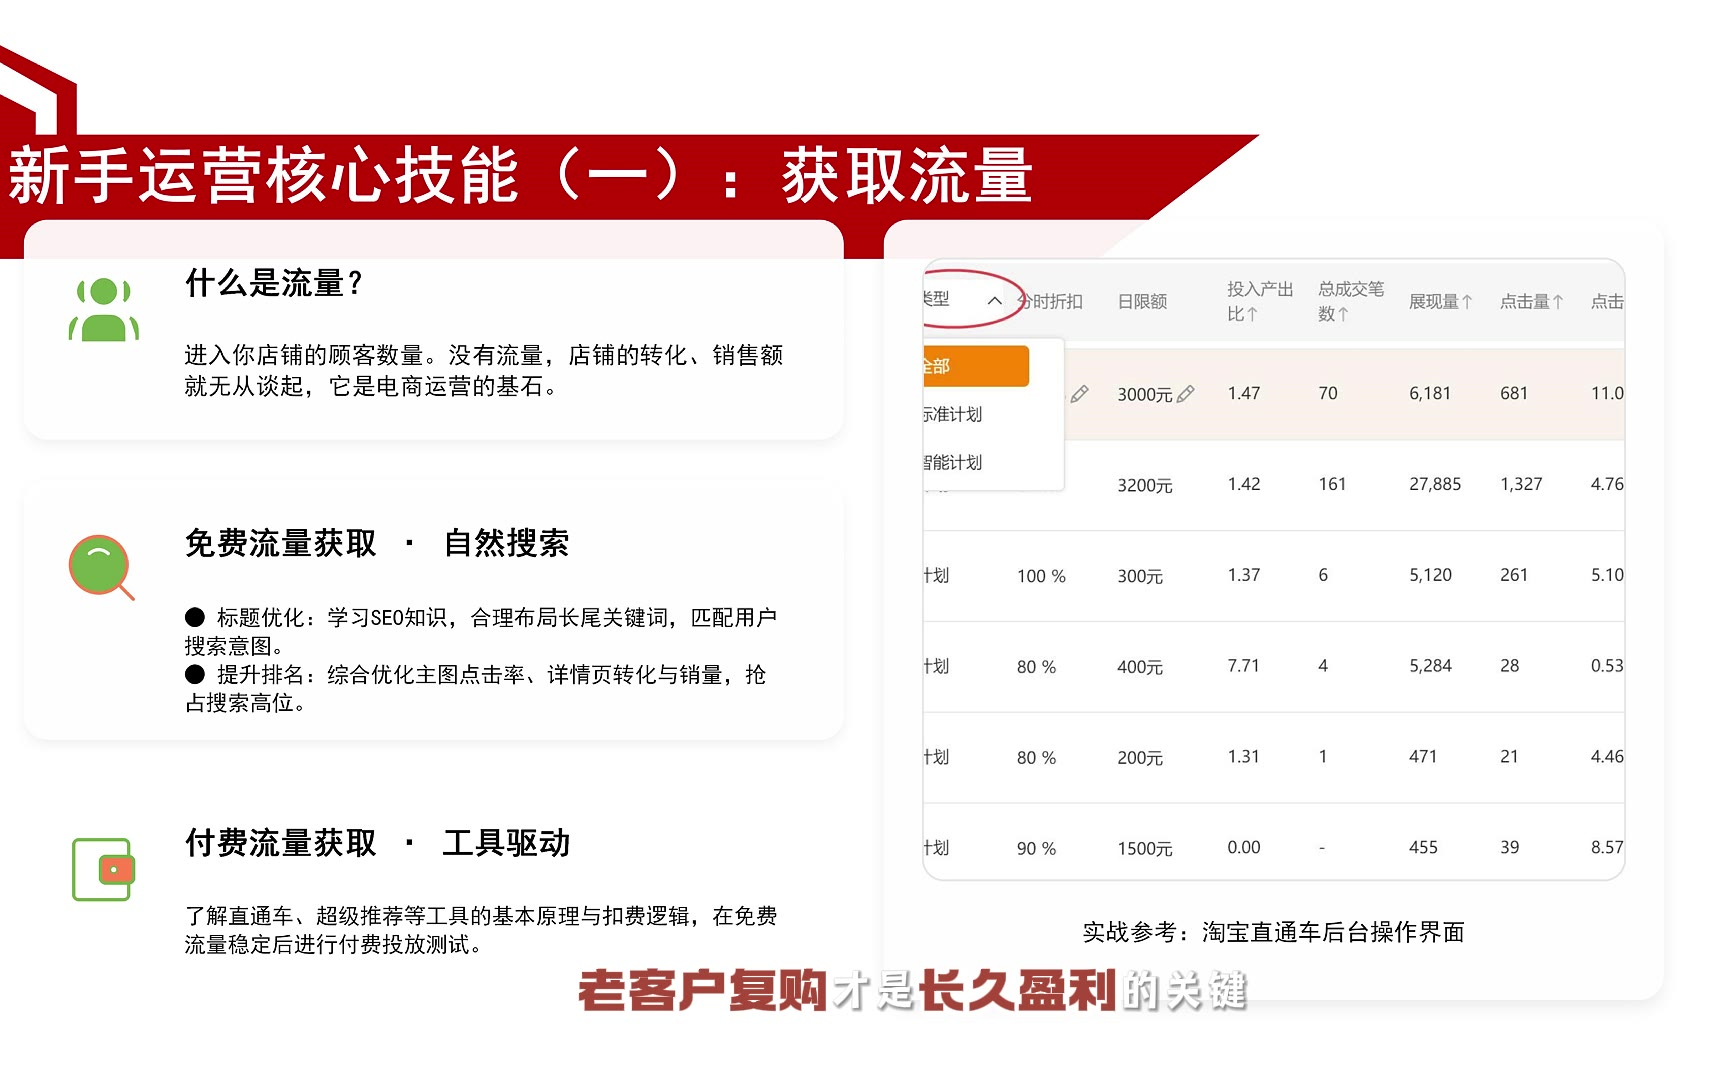
Task: Click the slide title 新手运营核心技能（一）：获取流量
Action: tap(520, 176)
